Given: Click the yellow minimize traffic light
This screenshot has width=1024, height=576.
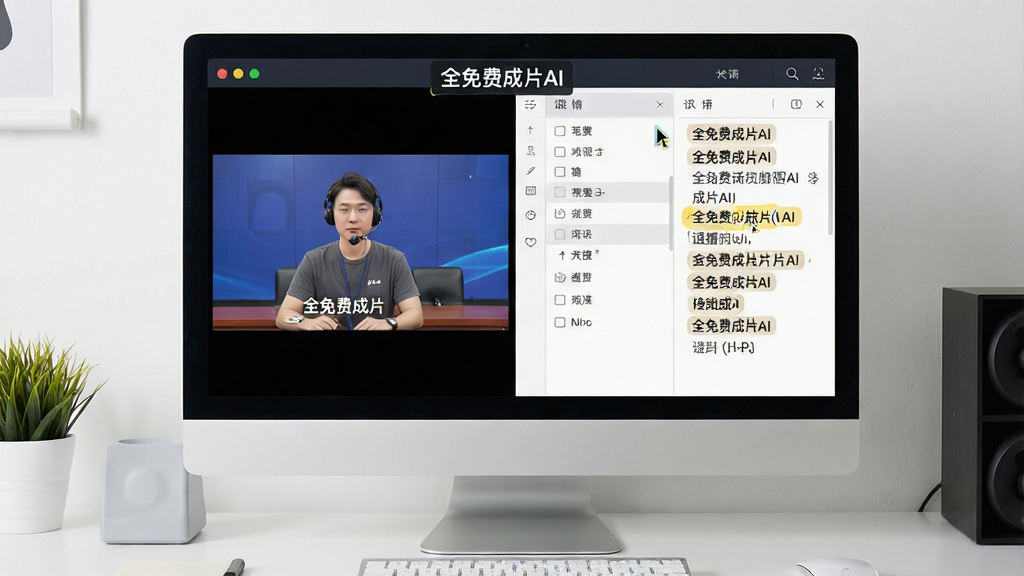Looking at the screenshot, I should click(x=238, y=74).
